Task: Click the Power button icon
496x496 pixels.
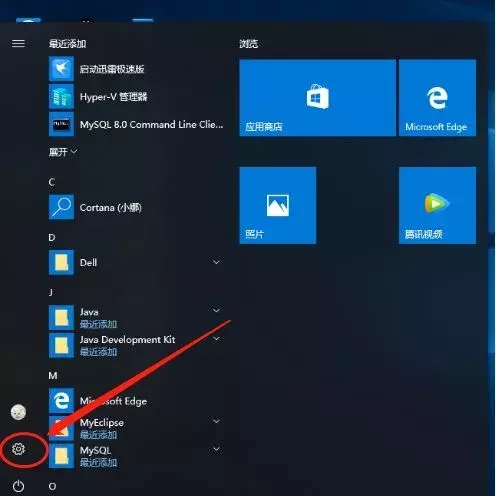Action: click(18, 486)
